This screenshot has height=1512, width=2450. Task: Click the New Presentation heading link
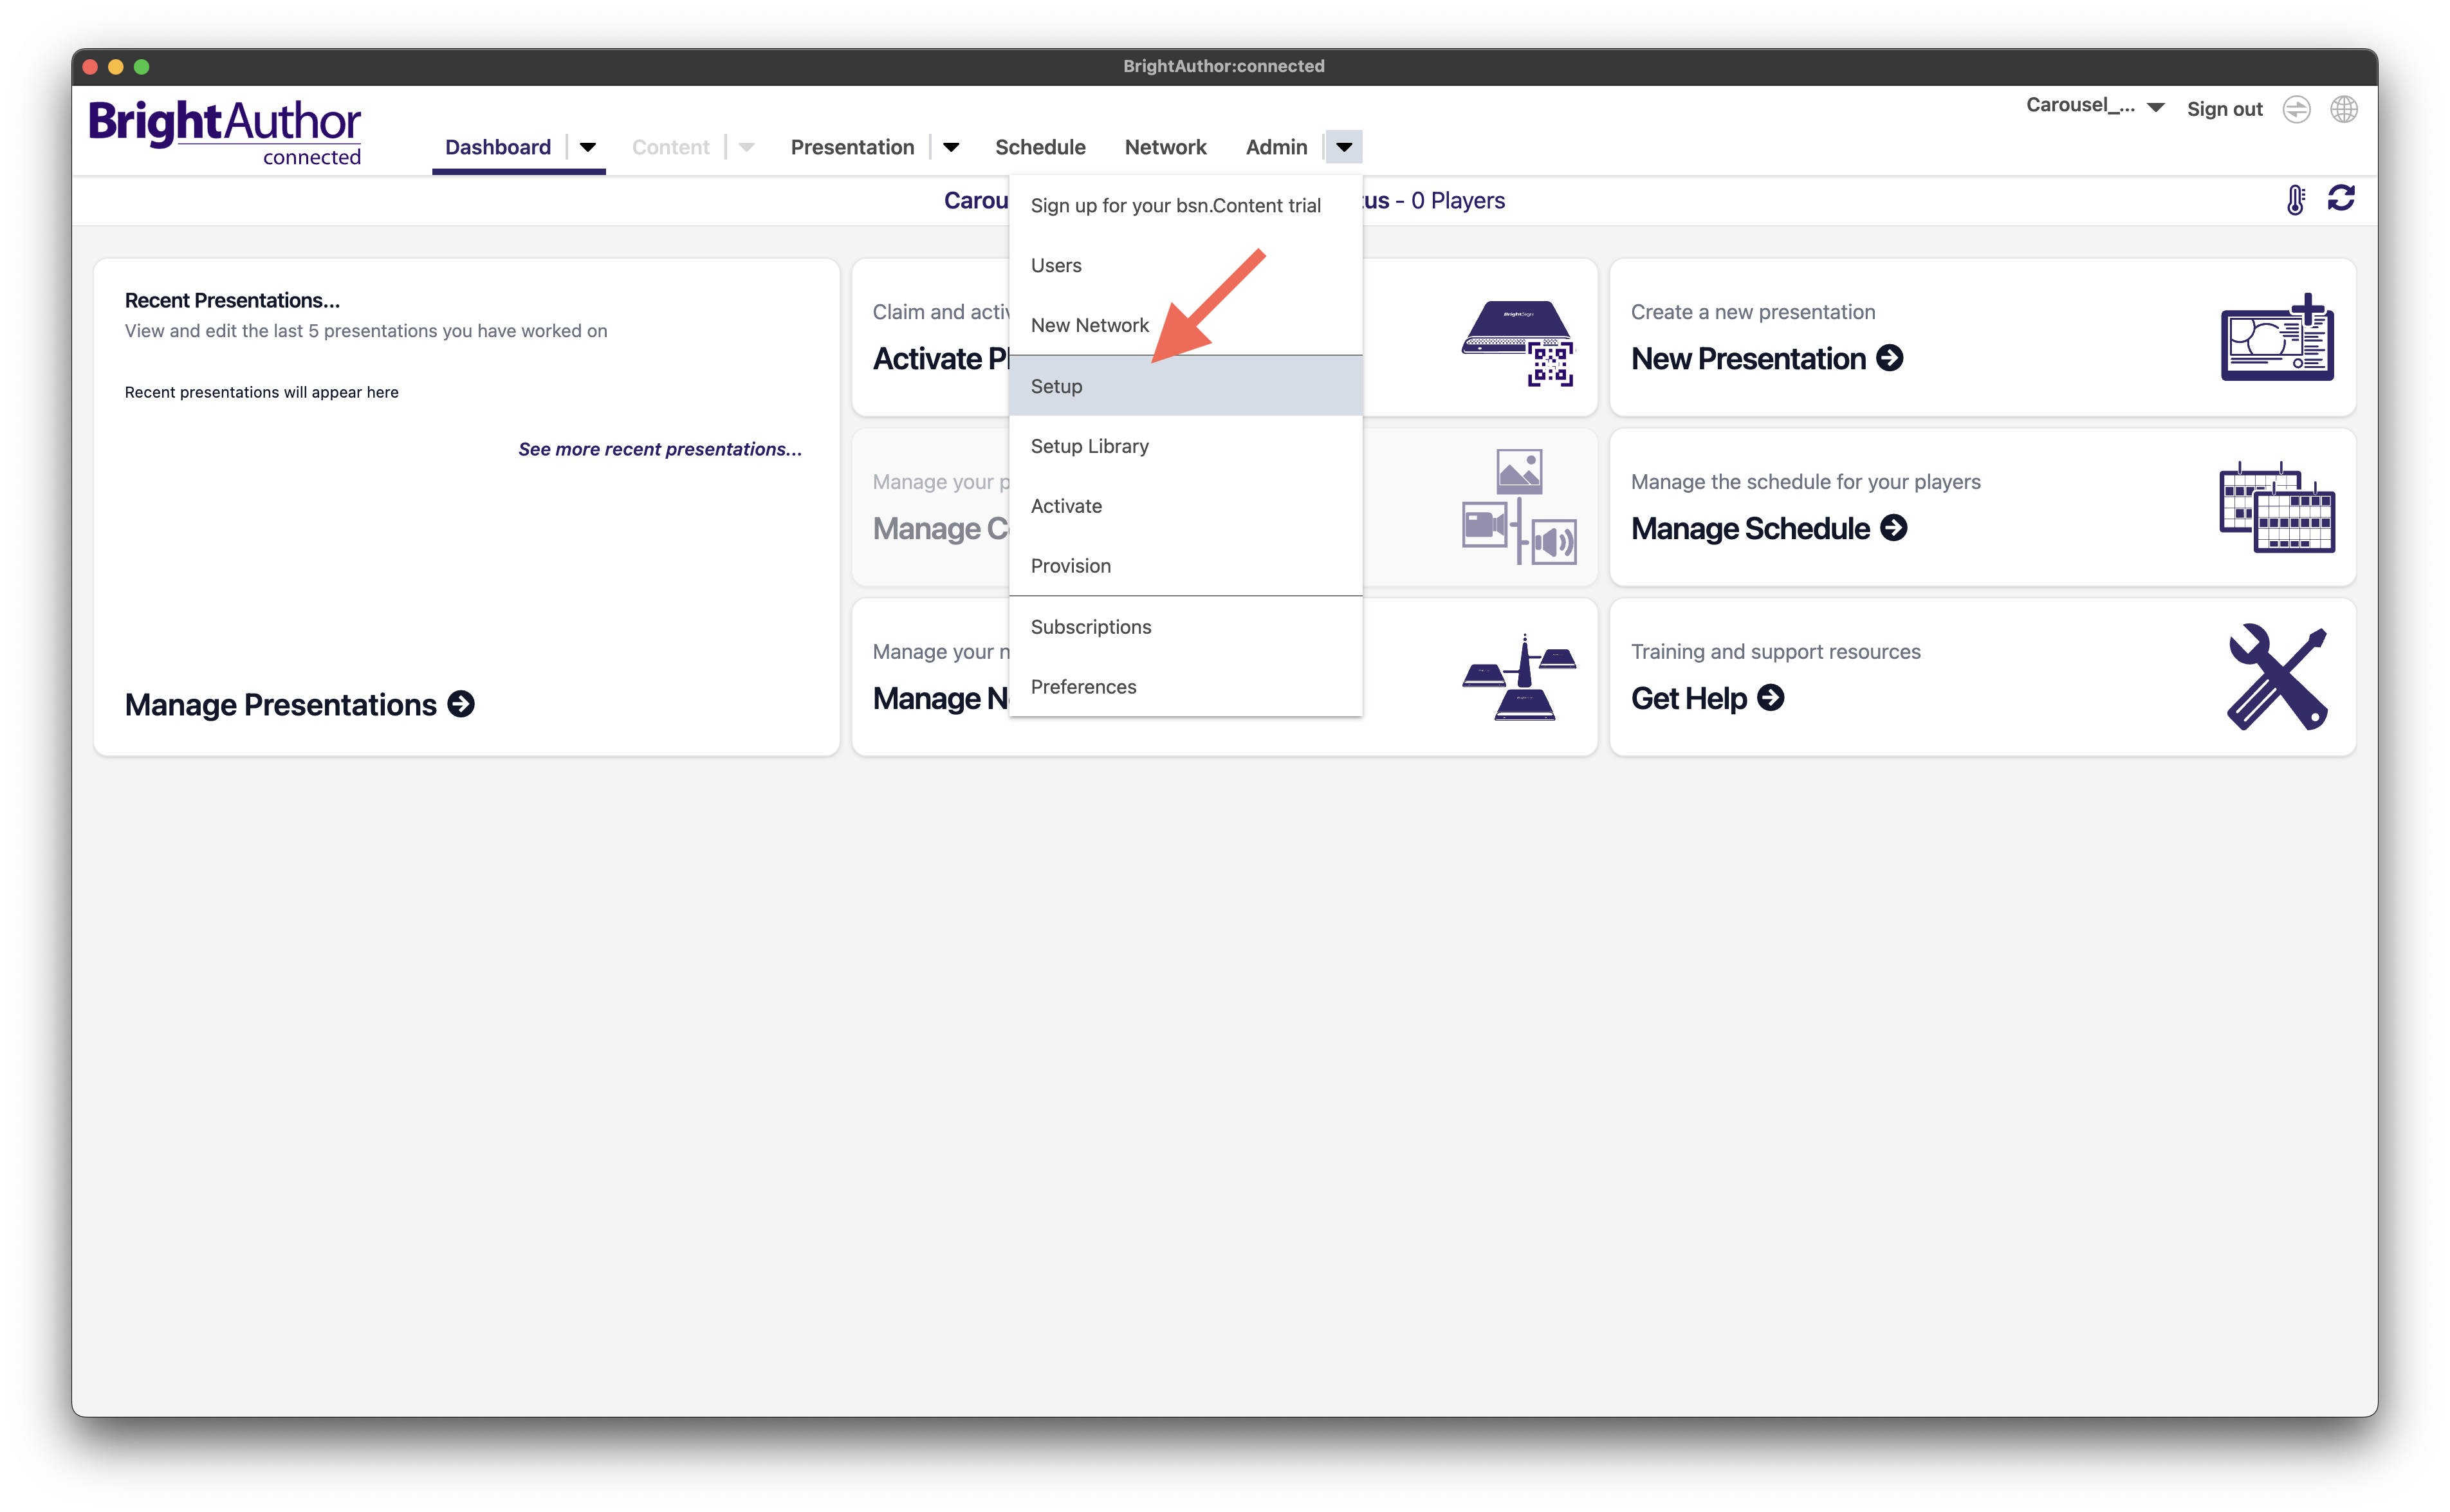pos(1748,358)
